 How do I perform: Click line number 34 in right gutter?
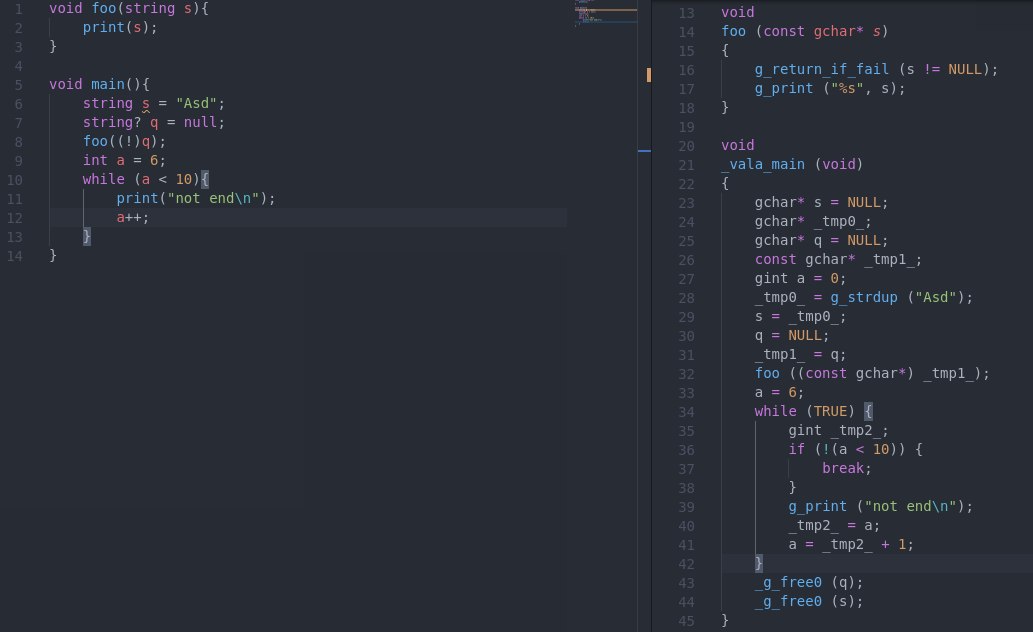coord(686,413)
